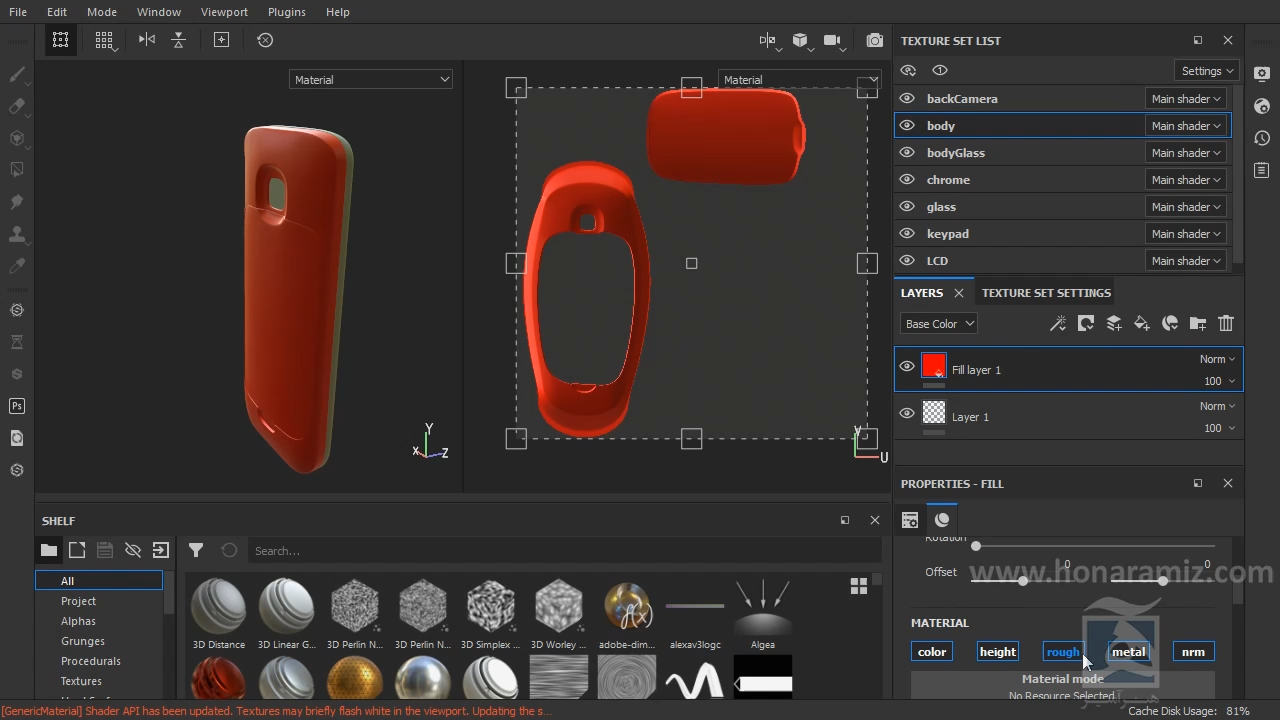The height and width of the screenshot is (720, 1280).
Task: Switch shelf to grid view icon
Action: point(859,586)
